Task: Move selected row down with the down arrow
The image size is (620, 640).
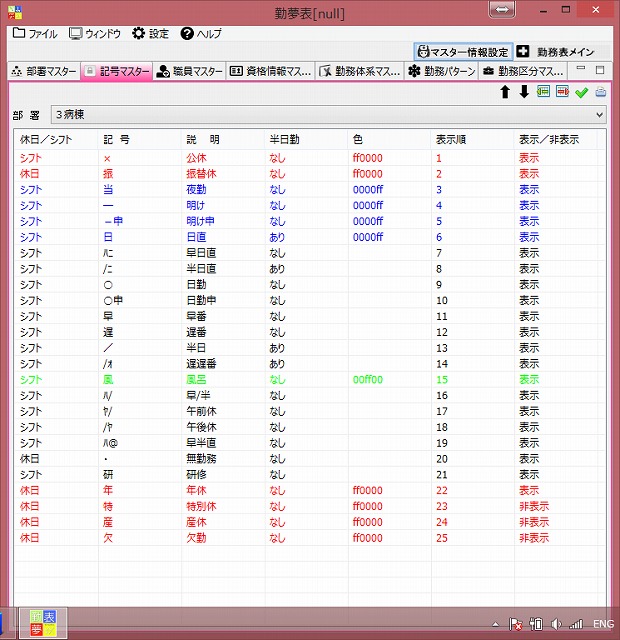Action: 524,92
